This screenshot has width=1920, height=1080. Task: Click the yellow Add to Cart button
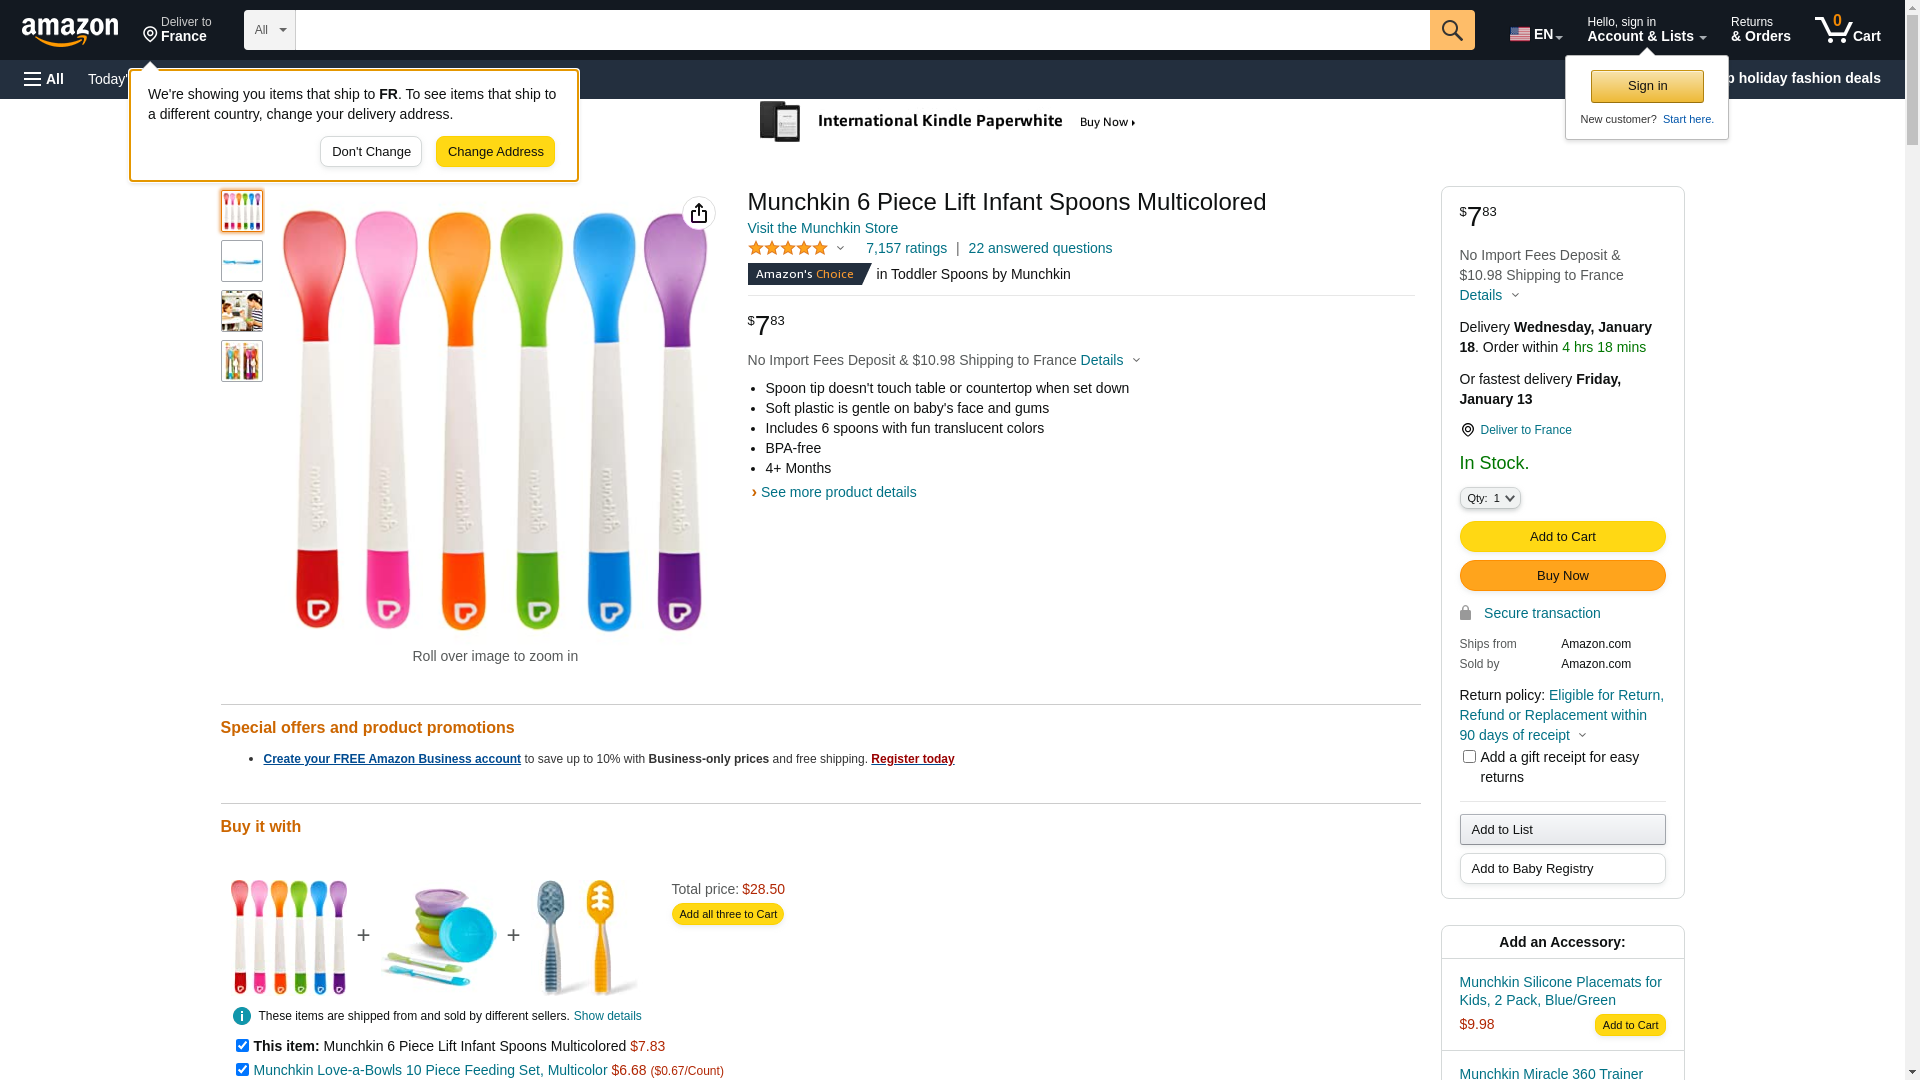point(1562,537)
